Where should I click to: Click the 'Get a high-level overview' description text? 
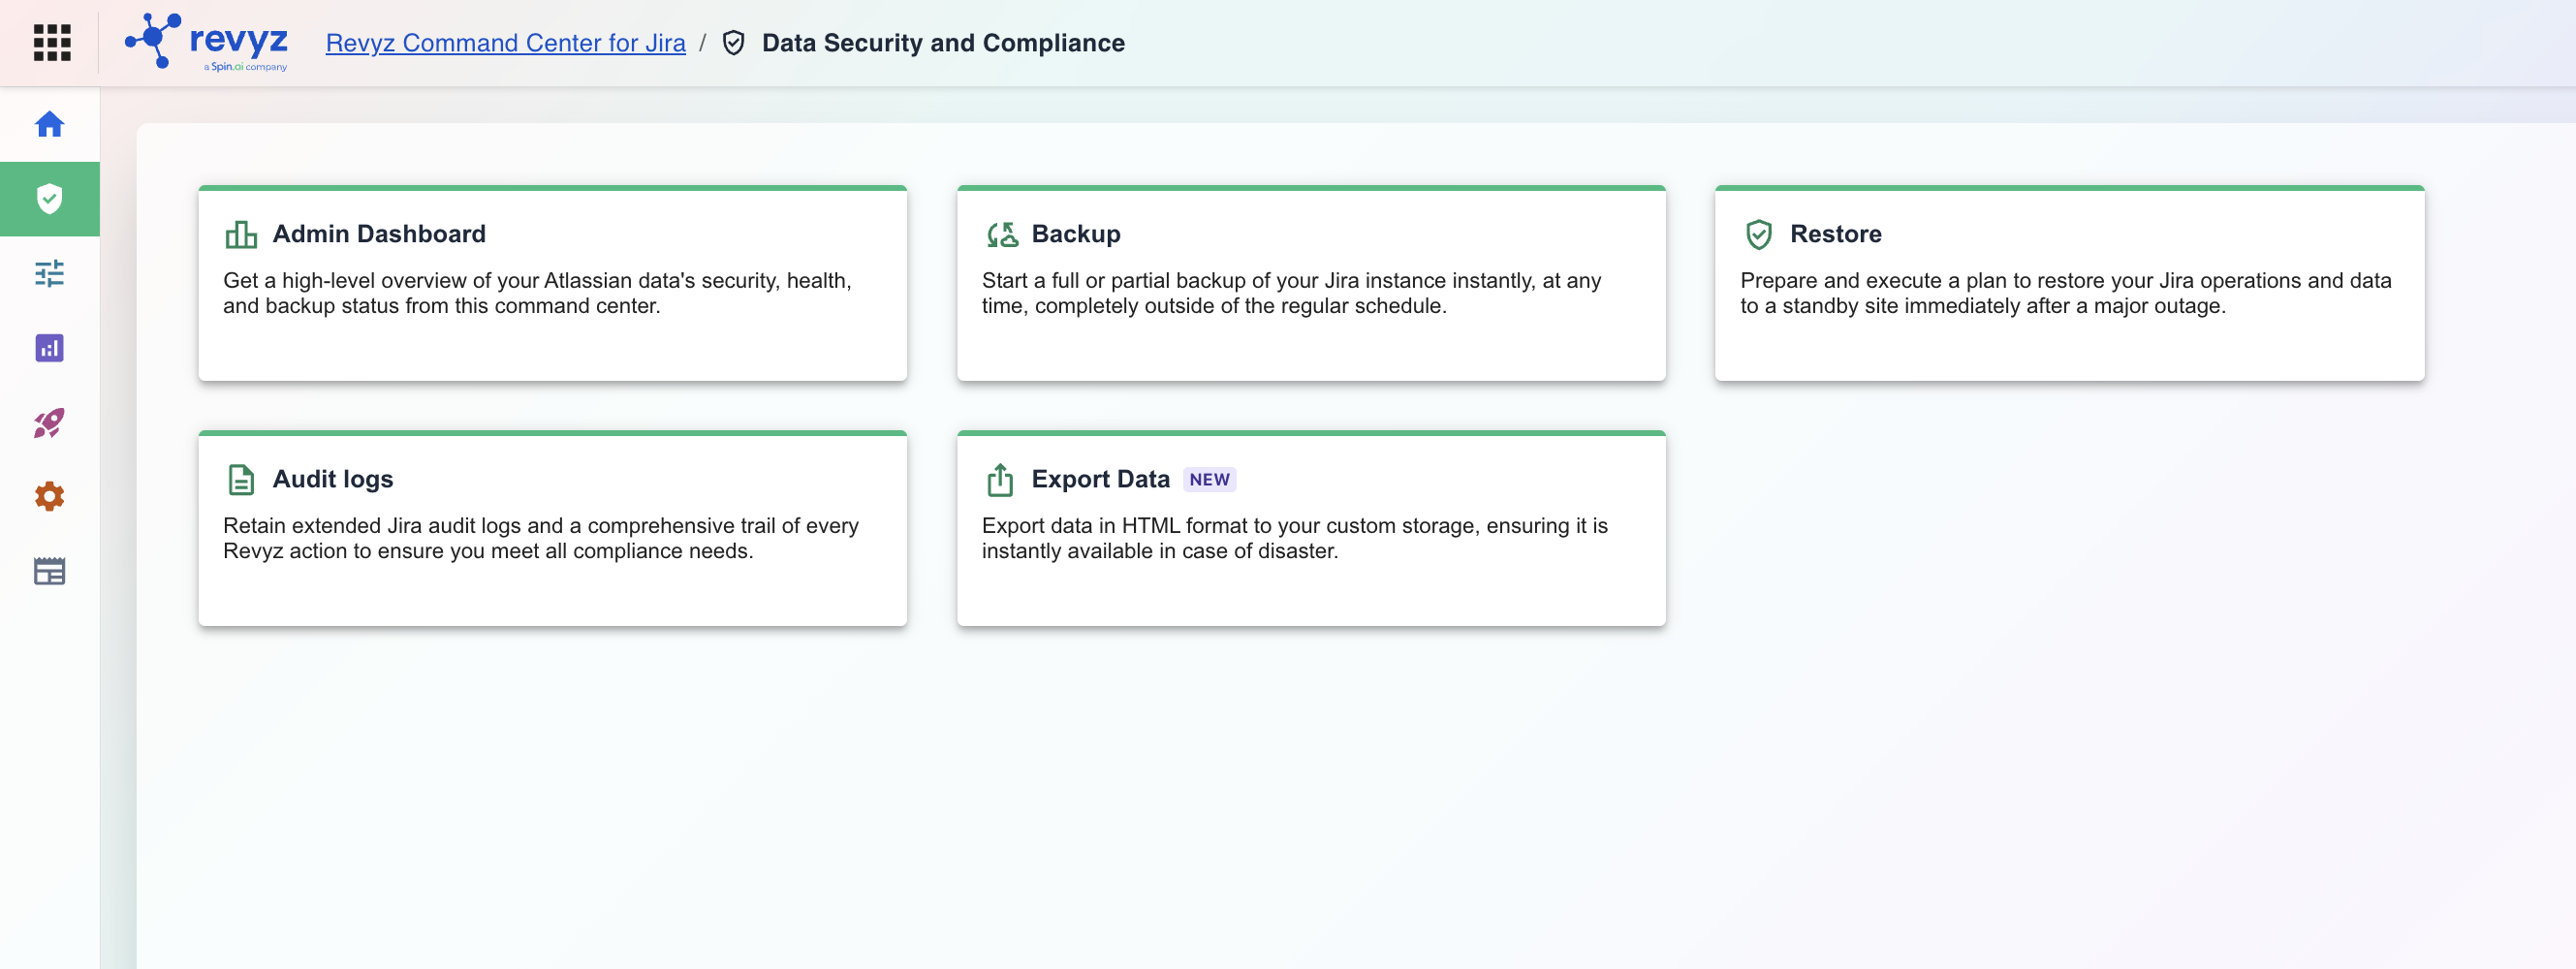click(537, 293)
